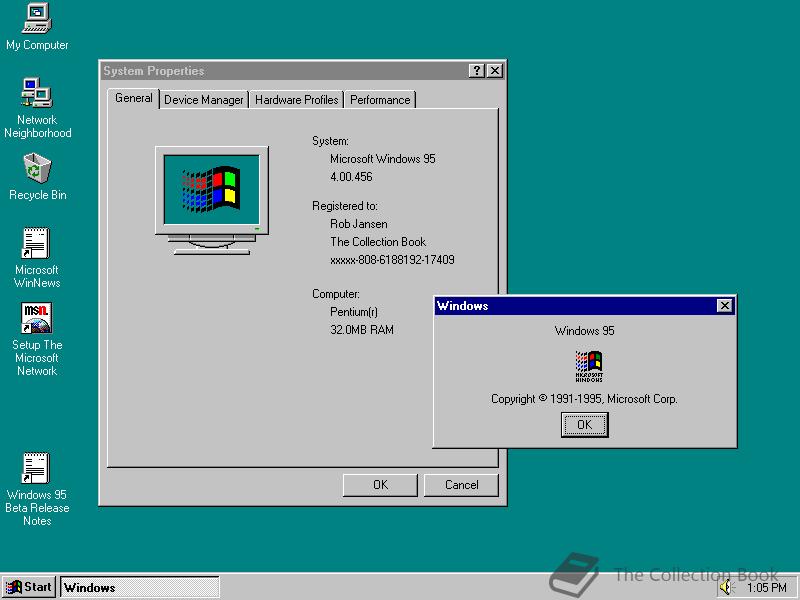Click the help question mark button in System Properties
The width and height of the screenshot is (800, 600).
tap(476, 71)
